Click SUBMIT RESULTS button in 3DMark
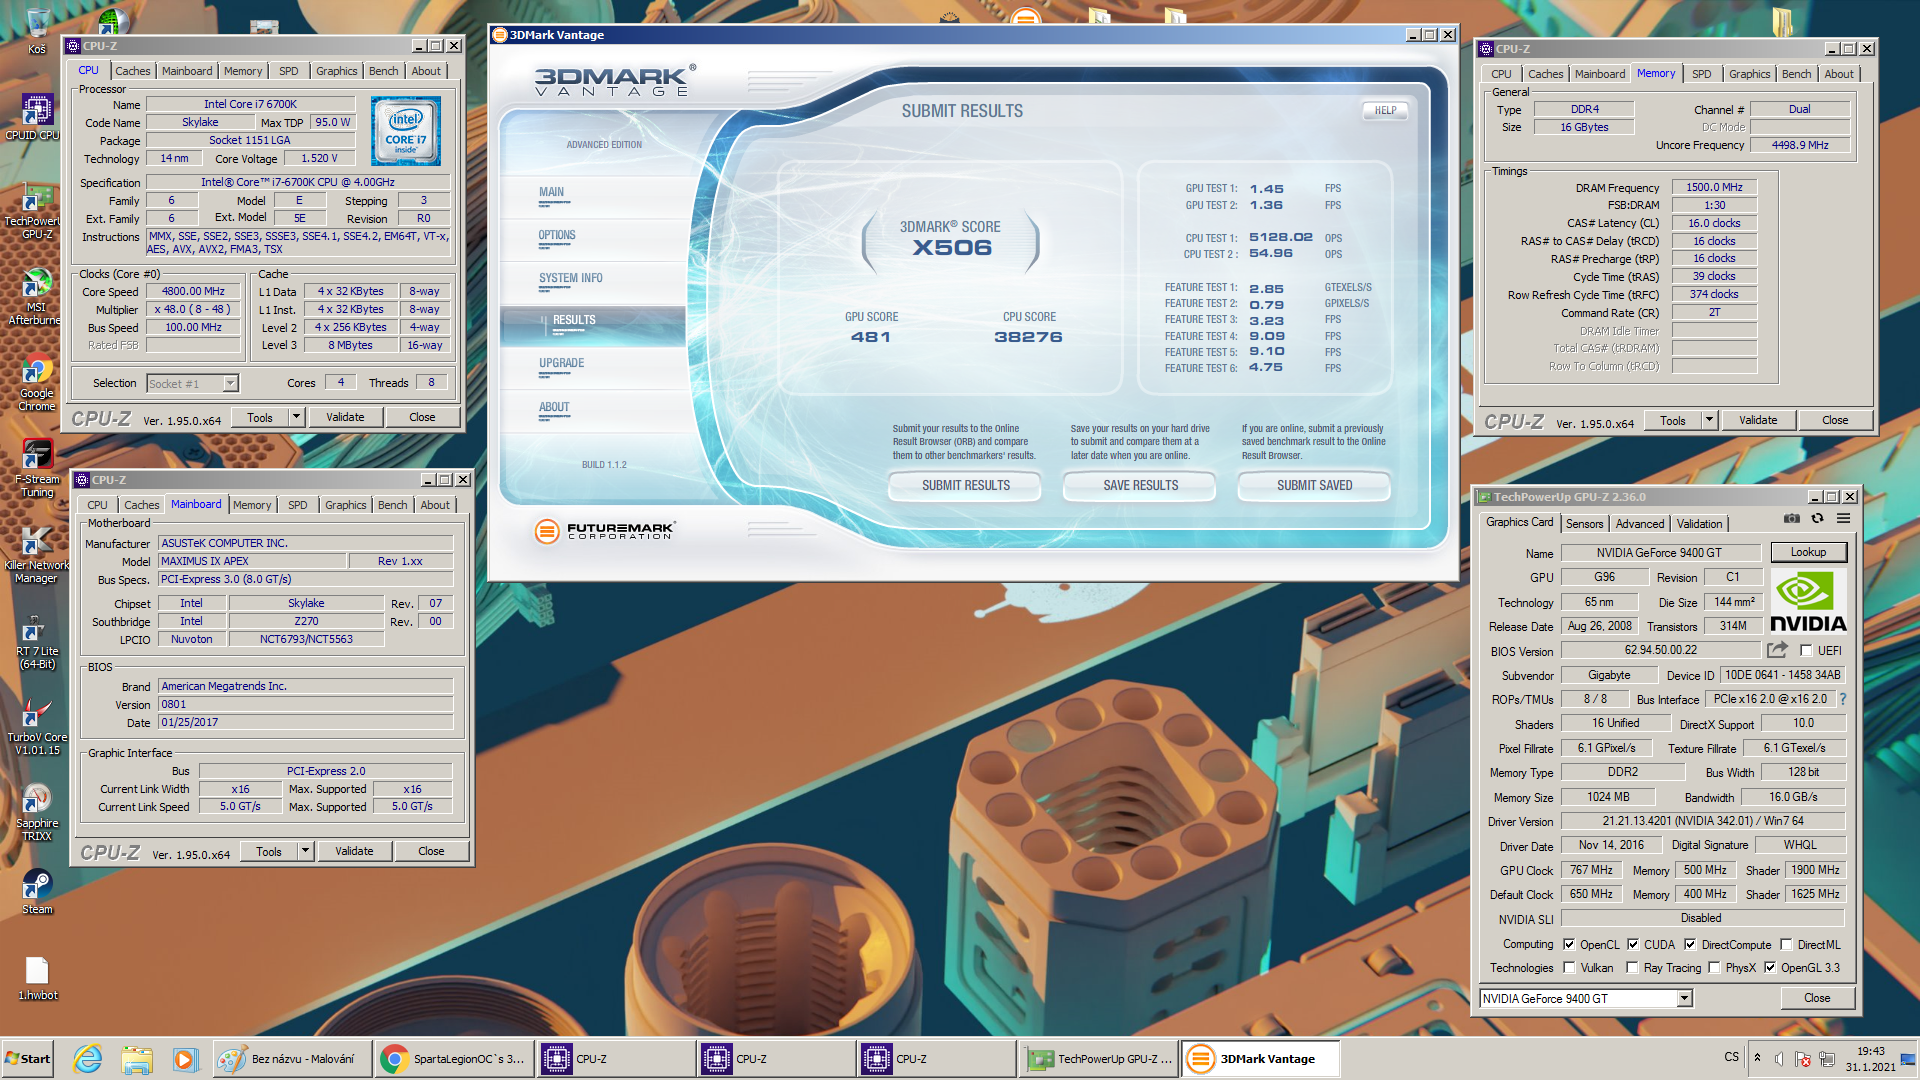The width and height of the screenshot is (1920, 1080). 966,485
